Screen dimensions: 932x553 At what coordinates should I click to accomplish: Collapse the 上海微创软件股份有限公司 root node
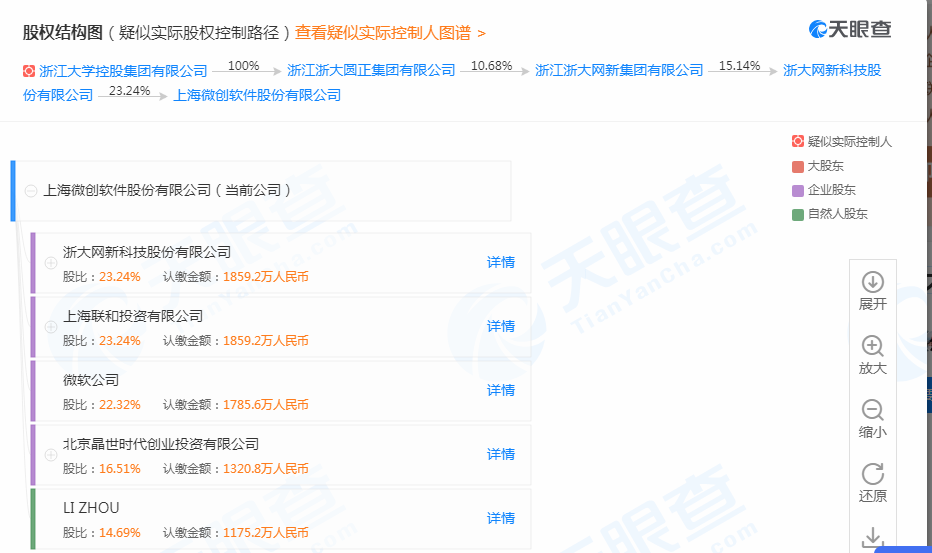point(30,191)
